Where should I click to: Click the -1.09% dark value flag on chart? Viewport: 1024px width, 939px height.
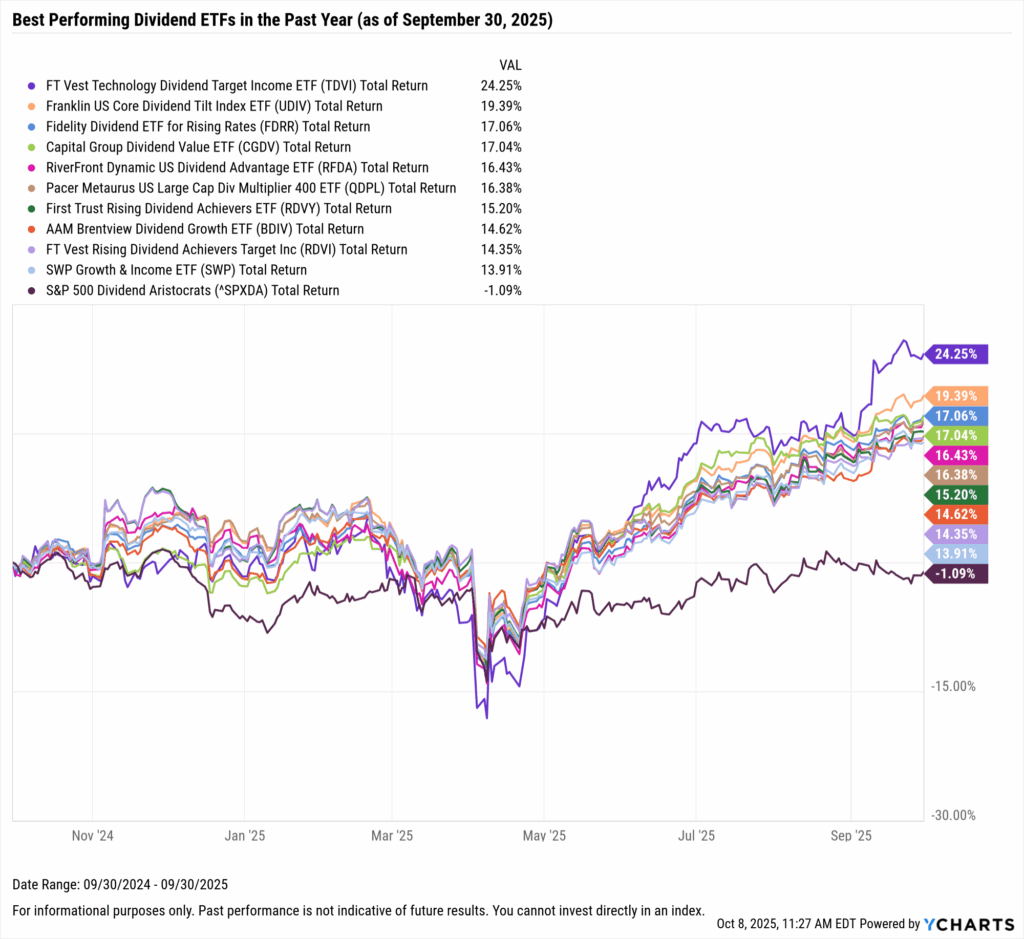tap(958, 573)
